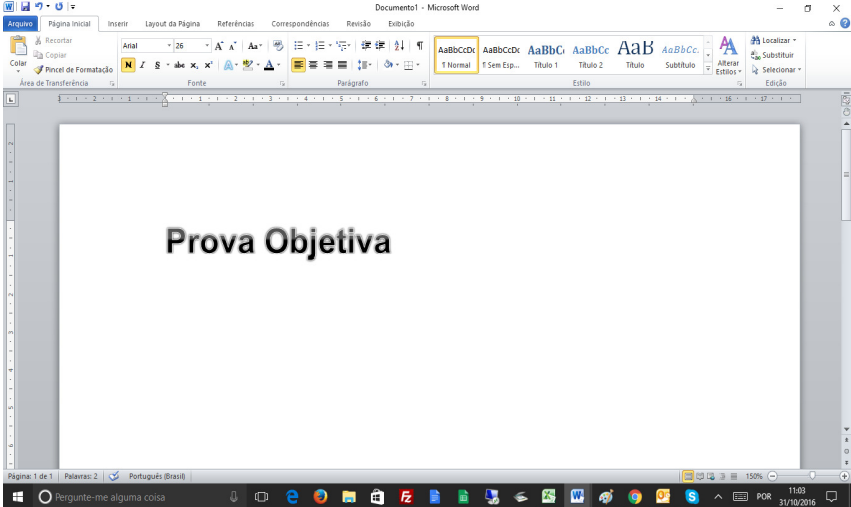Image resolution: width=851 pixels, height=507 pixels.
Task: Open Change Case (Aa) dropdown
Action: tap(255, 46)
